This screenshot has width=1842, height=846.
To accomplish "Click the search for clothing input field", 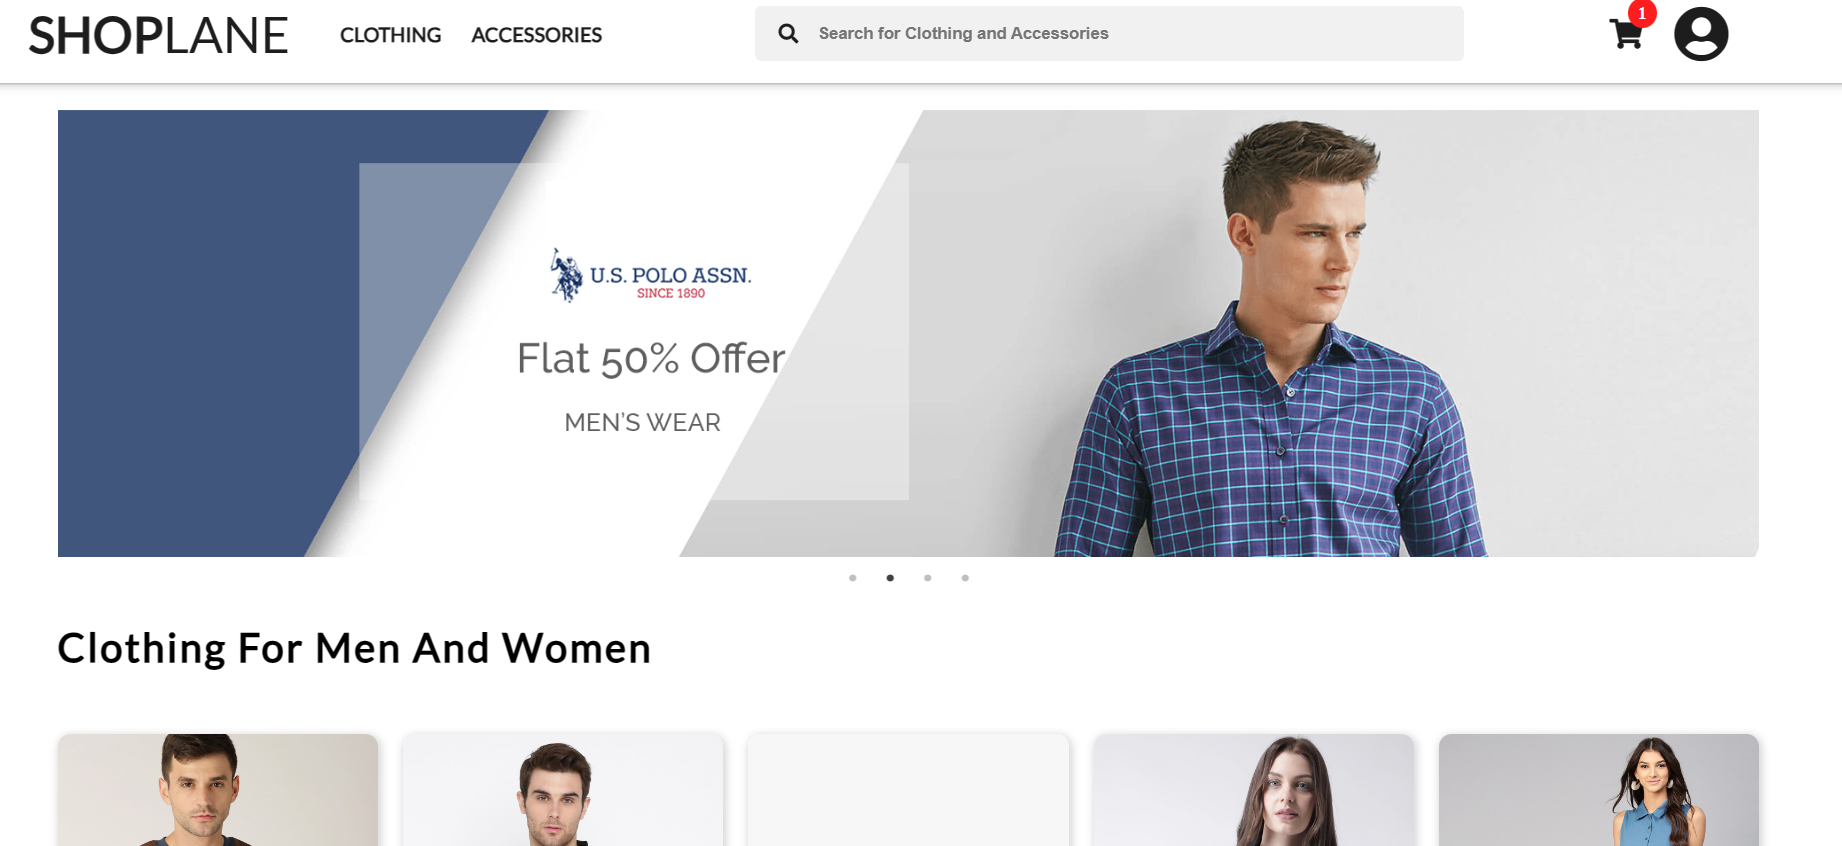I will tap(1109, 33).
